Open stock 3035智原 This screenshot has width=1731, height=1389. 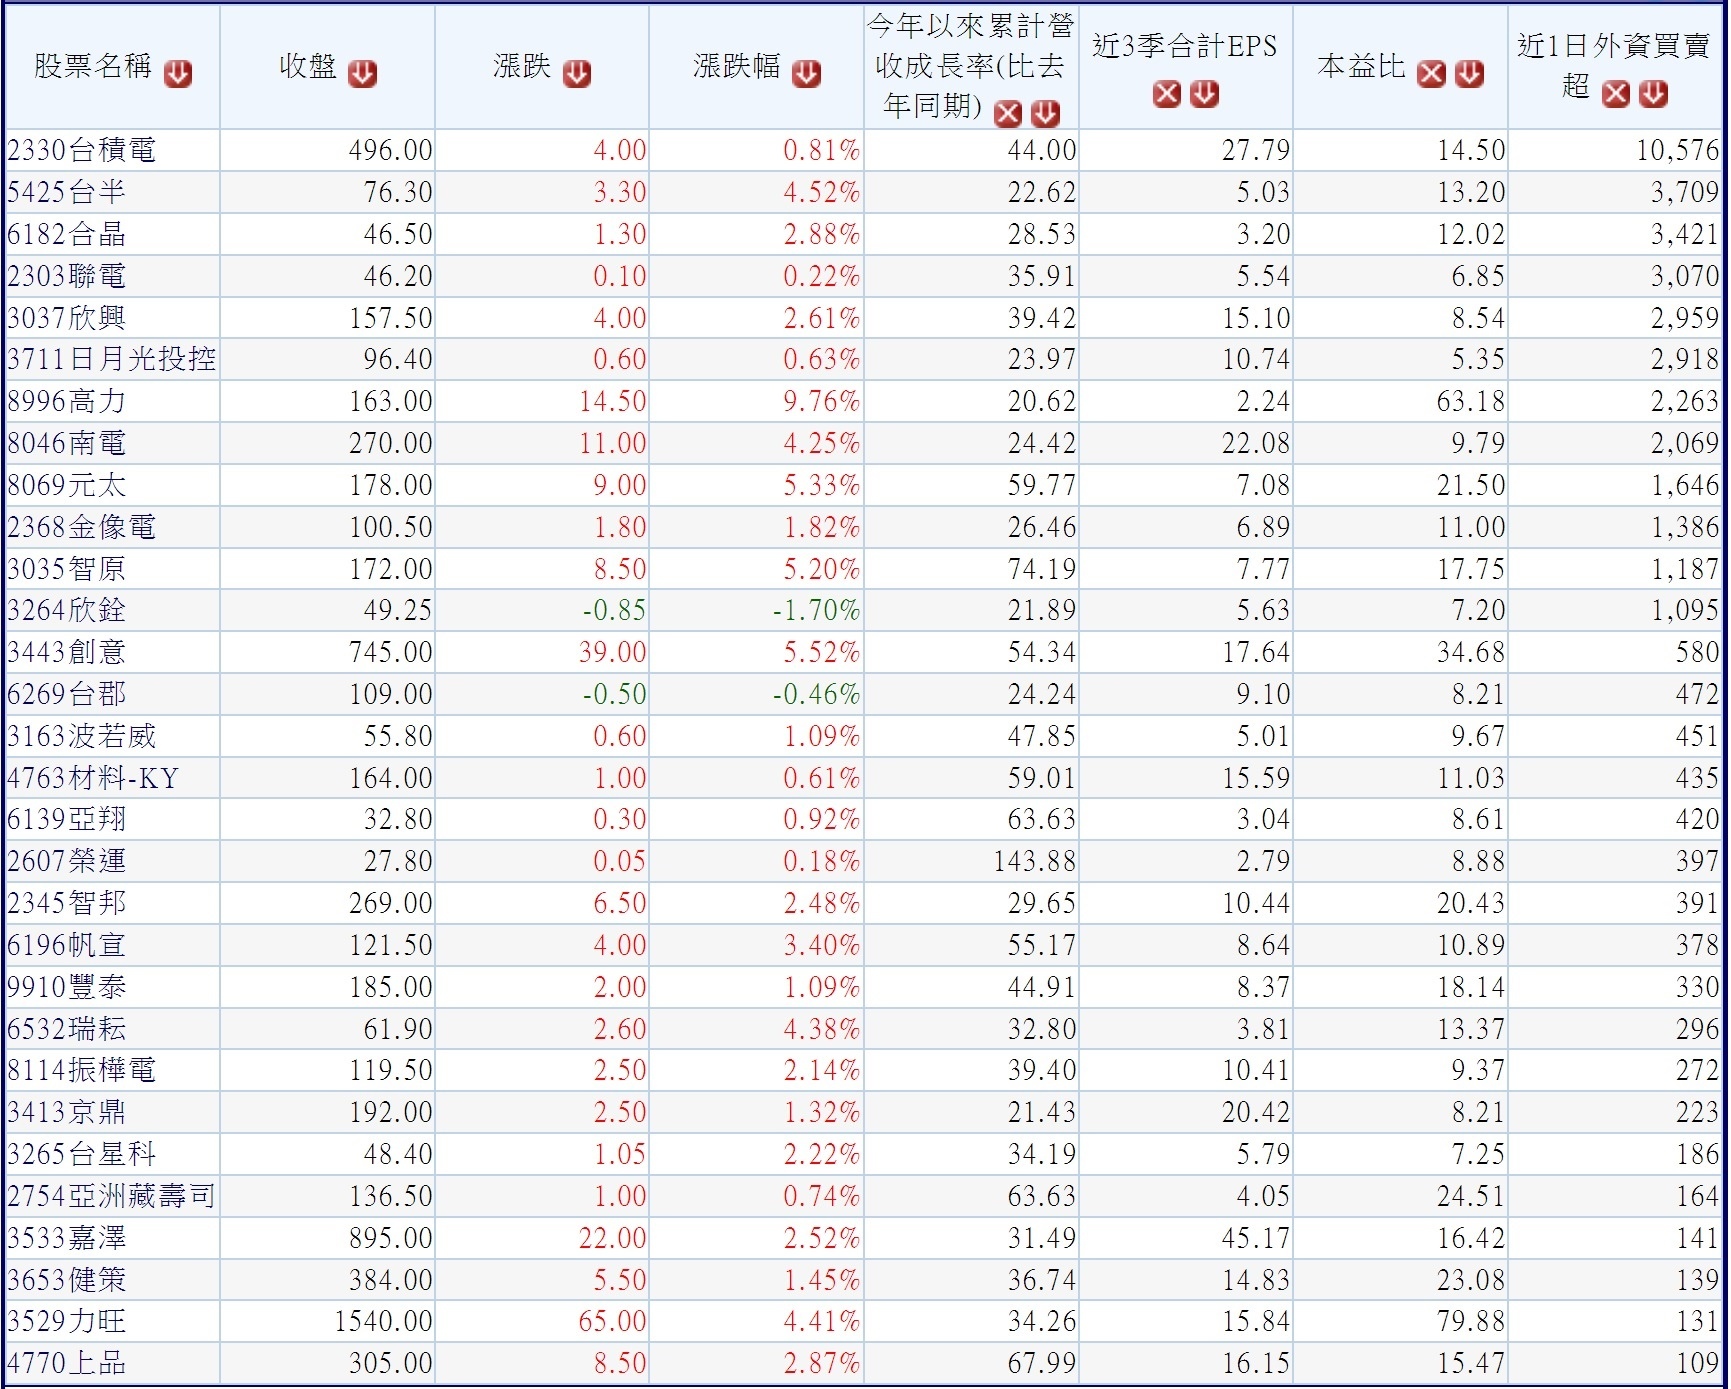pos(67,569)
